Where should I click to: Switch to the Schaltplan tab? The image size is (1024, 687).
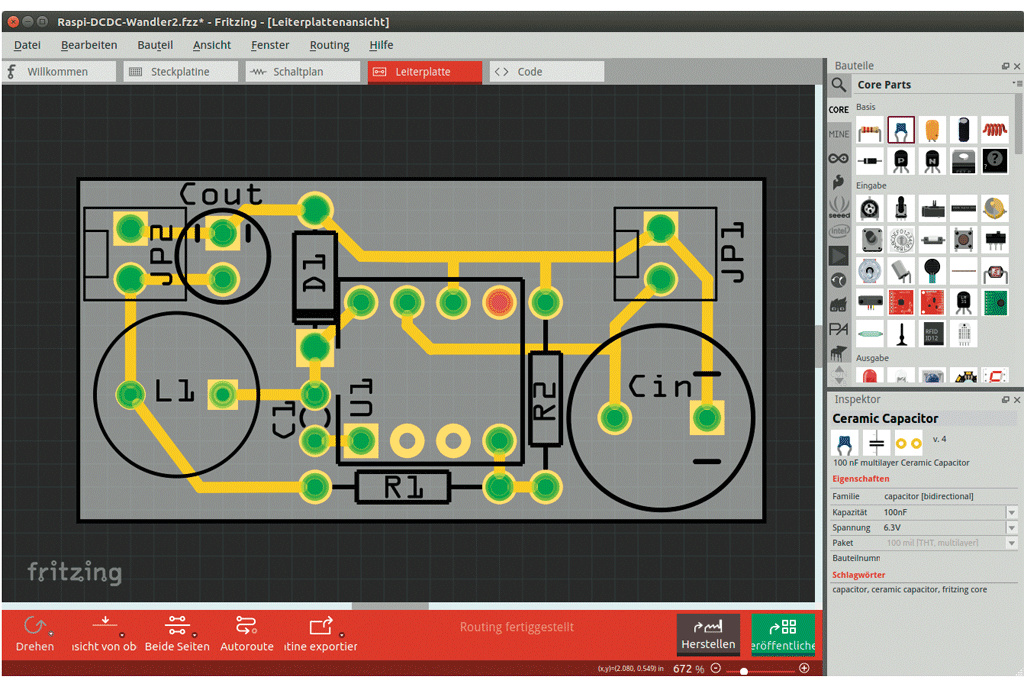pyautogui.click(x=301, y=72)
